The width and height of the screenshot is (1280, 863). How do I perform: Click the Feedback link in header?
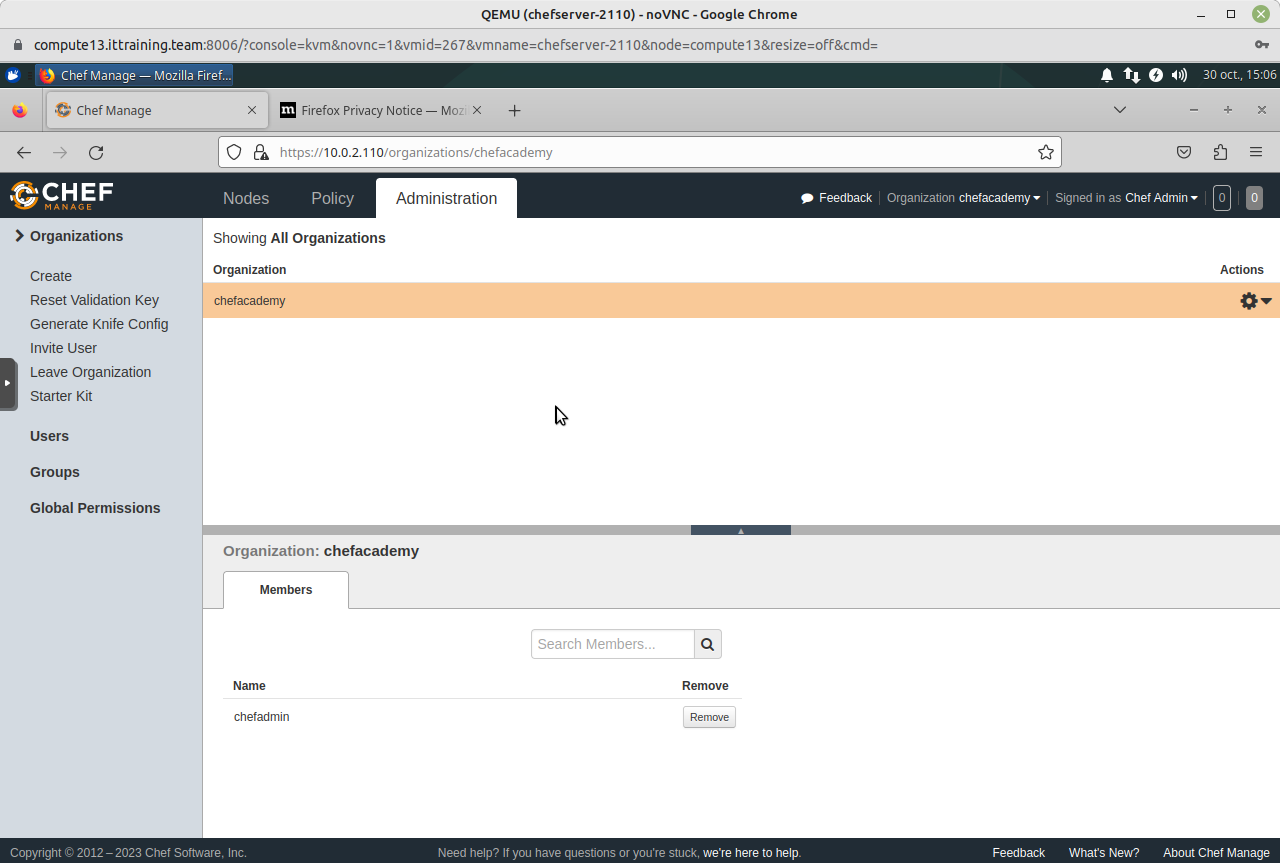836,198
